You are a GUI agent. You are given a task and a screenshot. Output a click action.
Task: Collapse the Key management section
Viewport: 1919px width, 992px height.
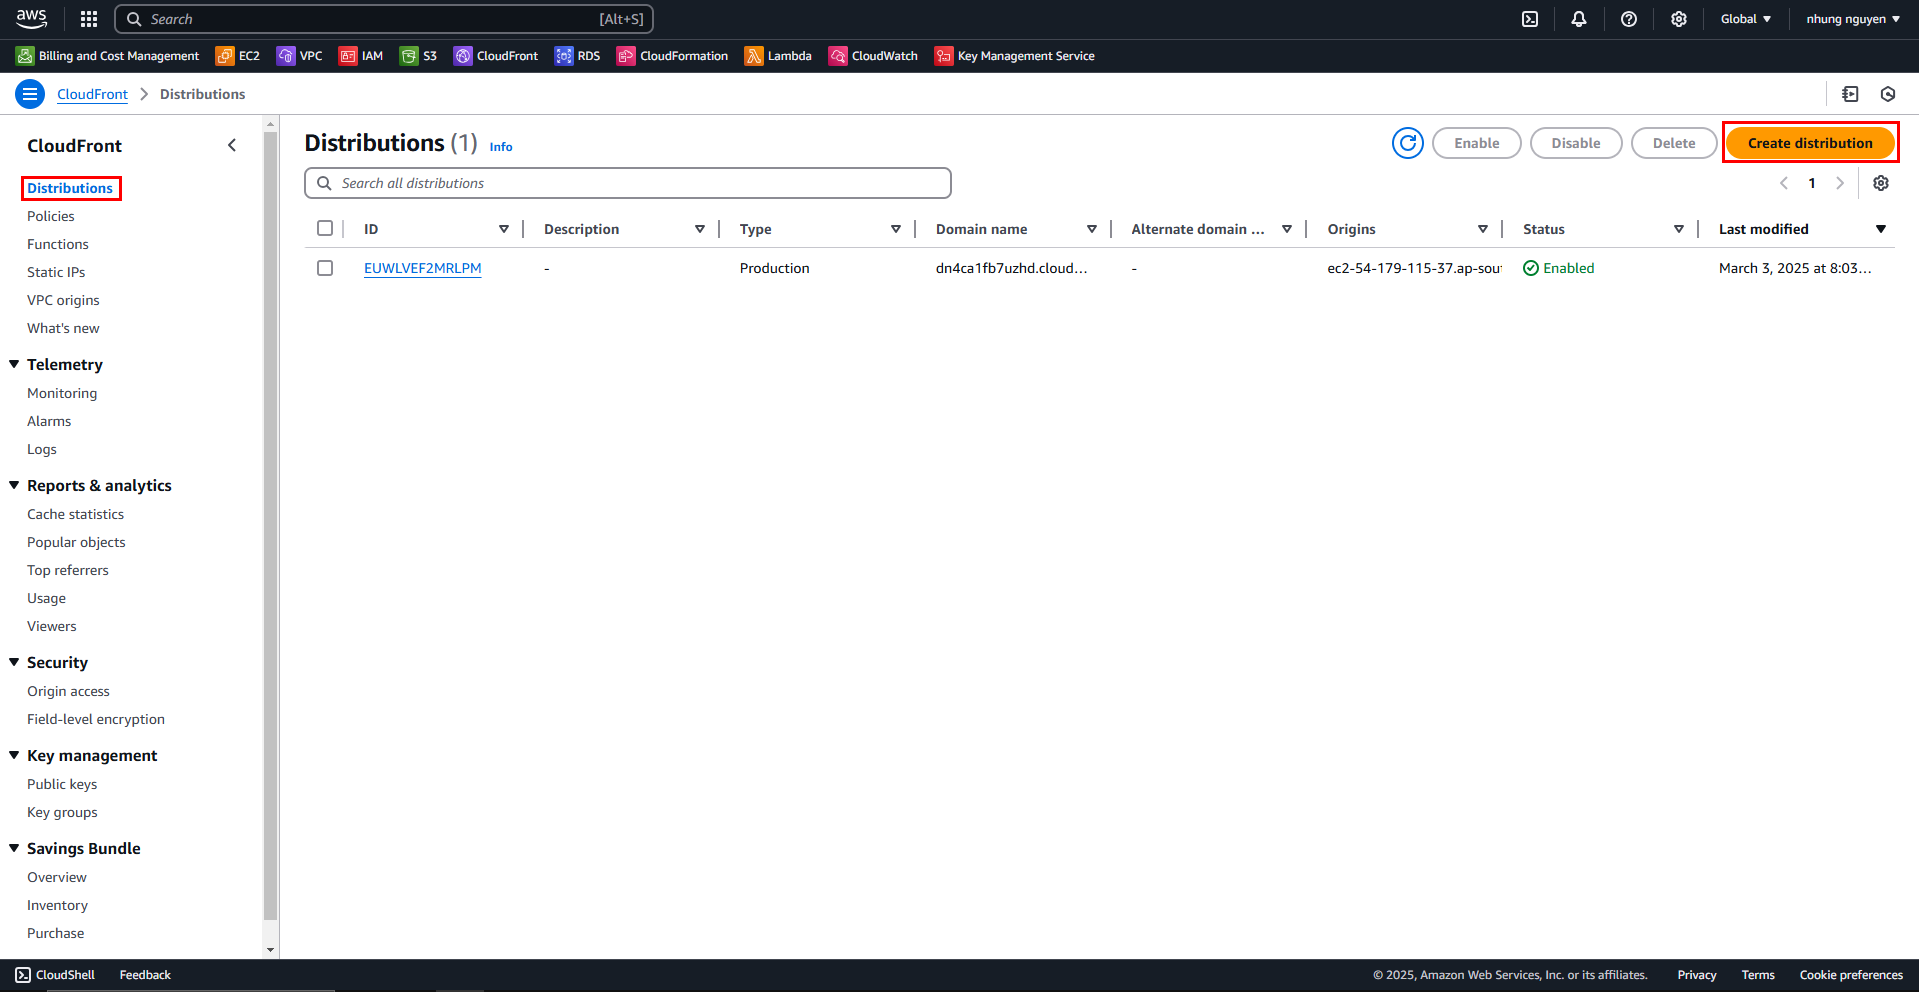tap(14, 755)
